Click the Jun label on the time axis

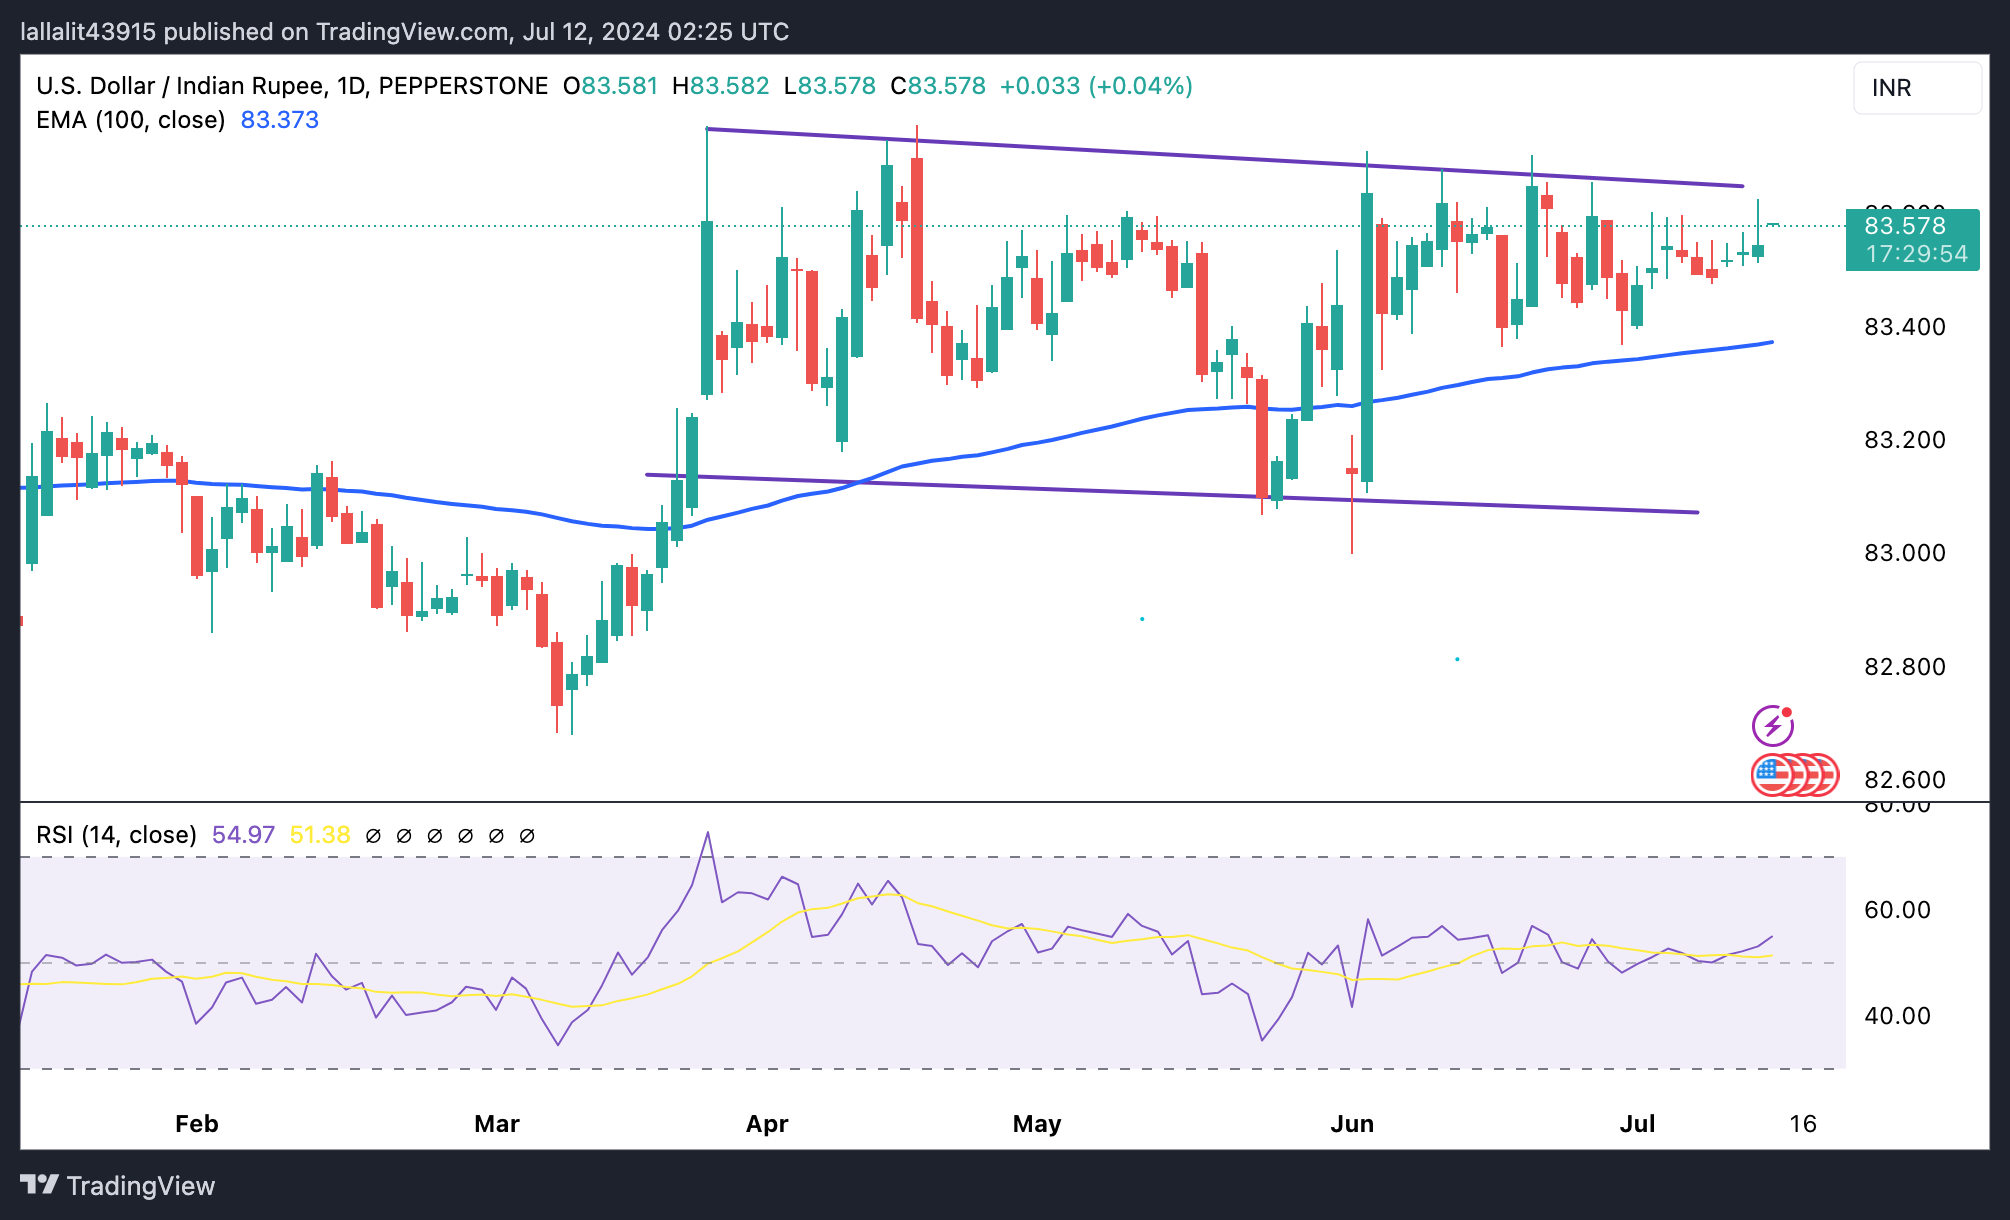pos(1352,1124)
